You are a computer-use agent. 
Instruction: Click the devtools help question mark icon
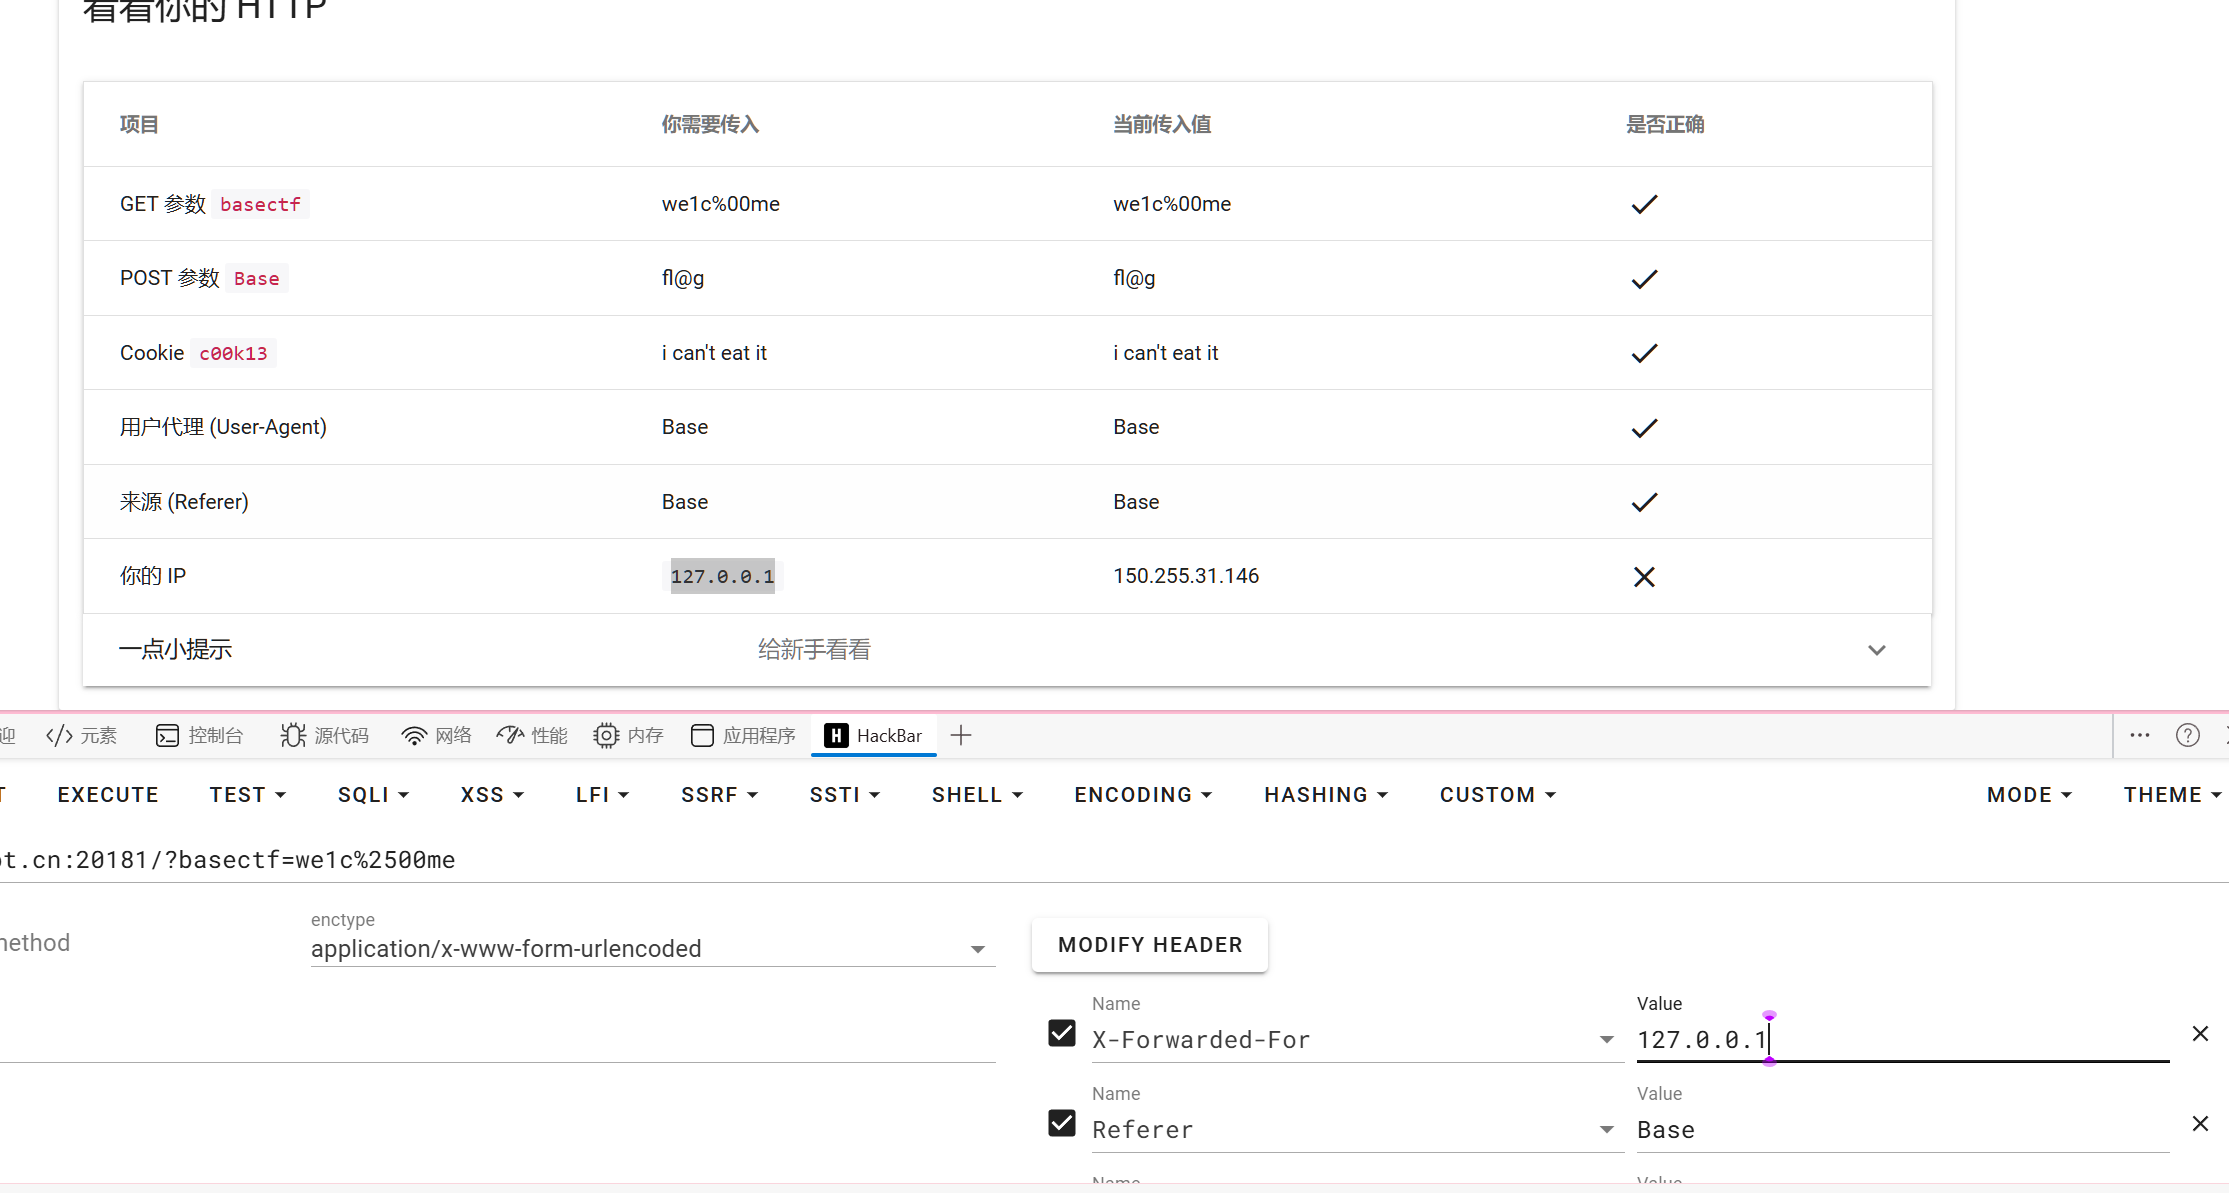[2187, 736]
